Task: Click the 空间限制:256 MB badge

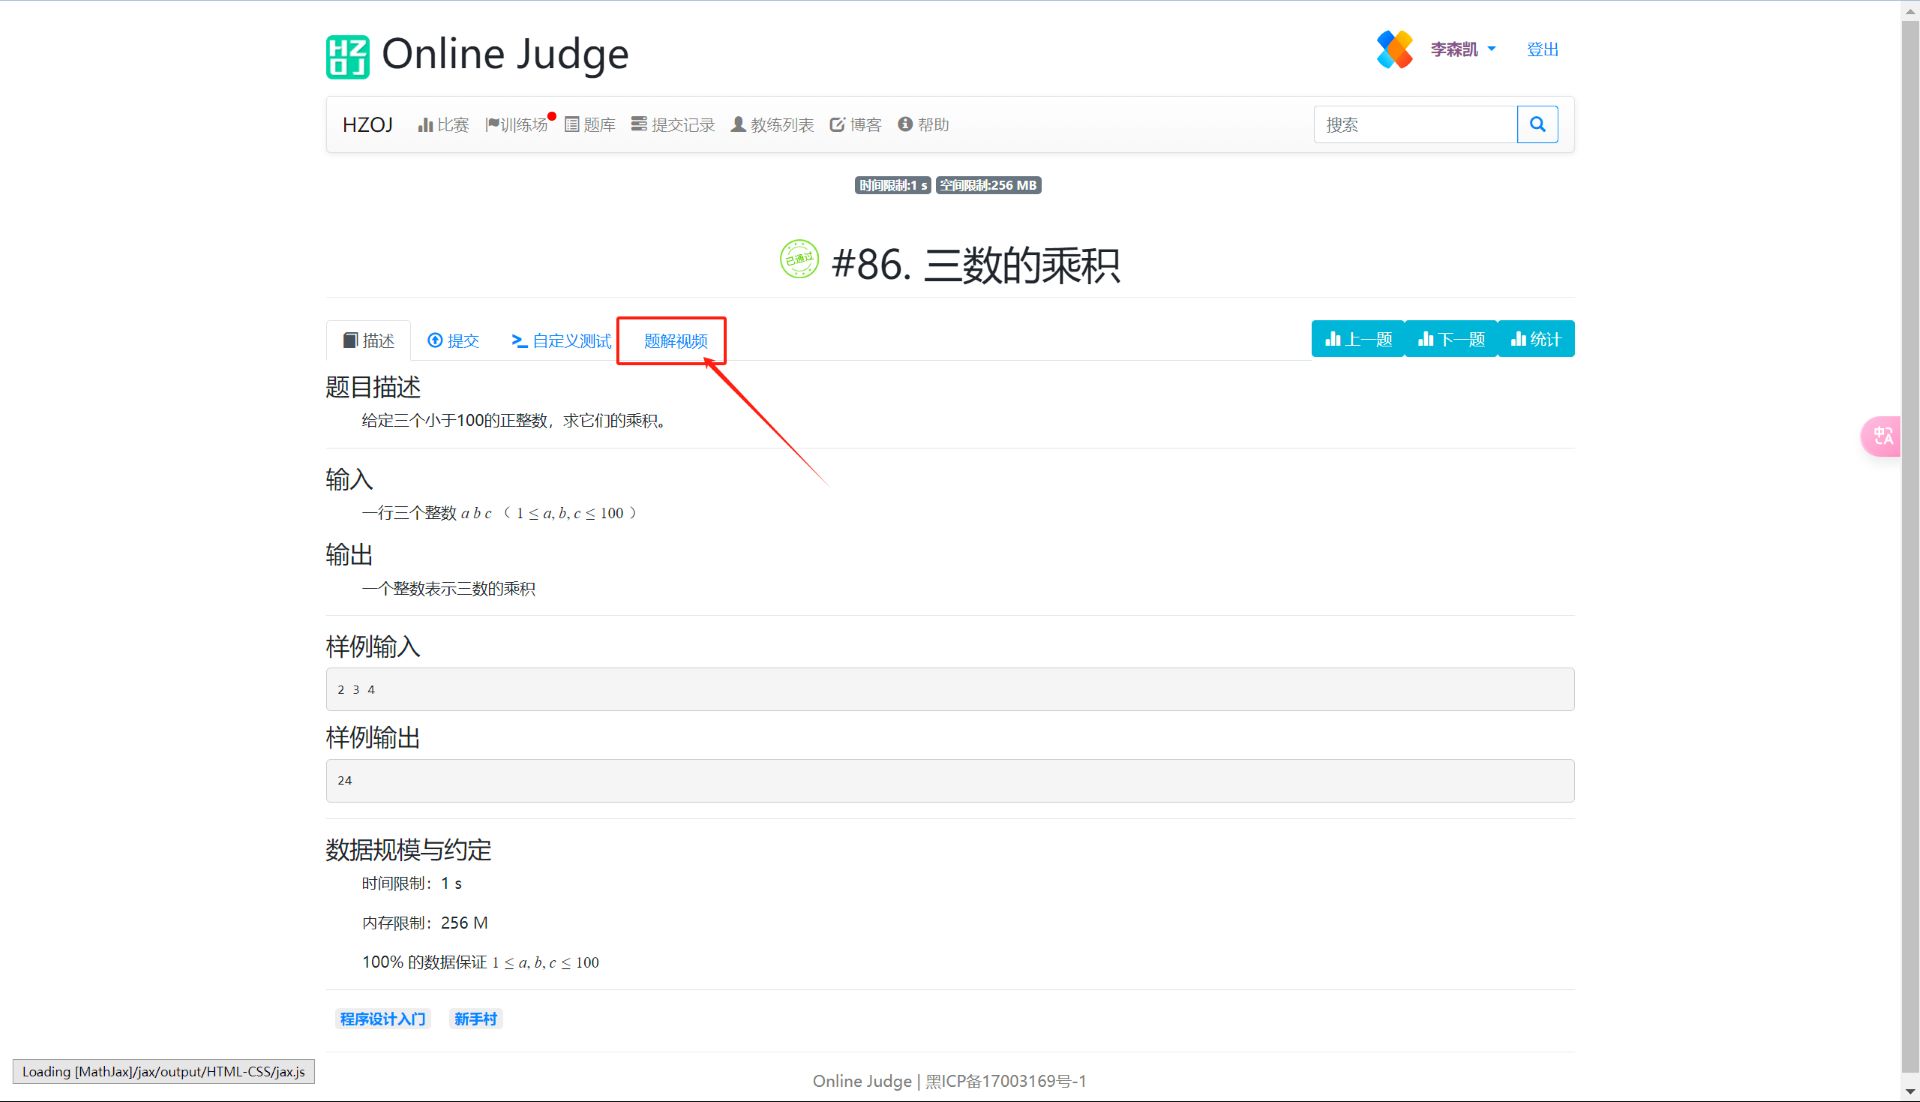Action: point(988,185)
